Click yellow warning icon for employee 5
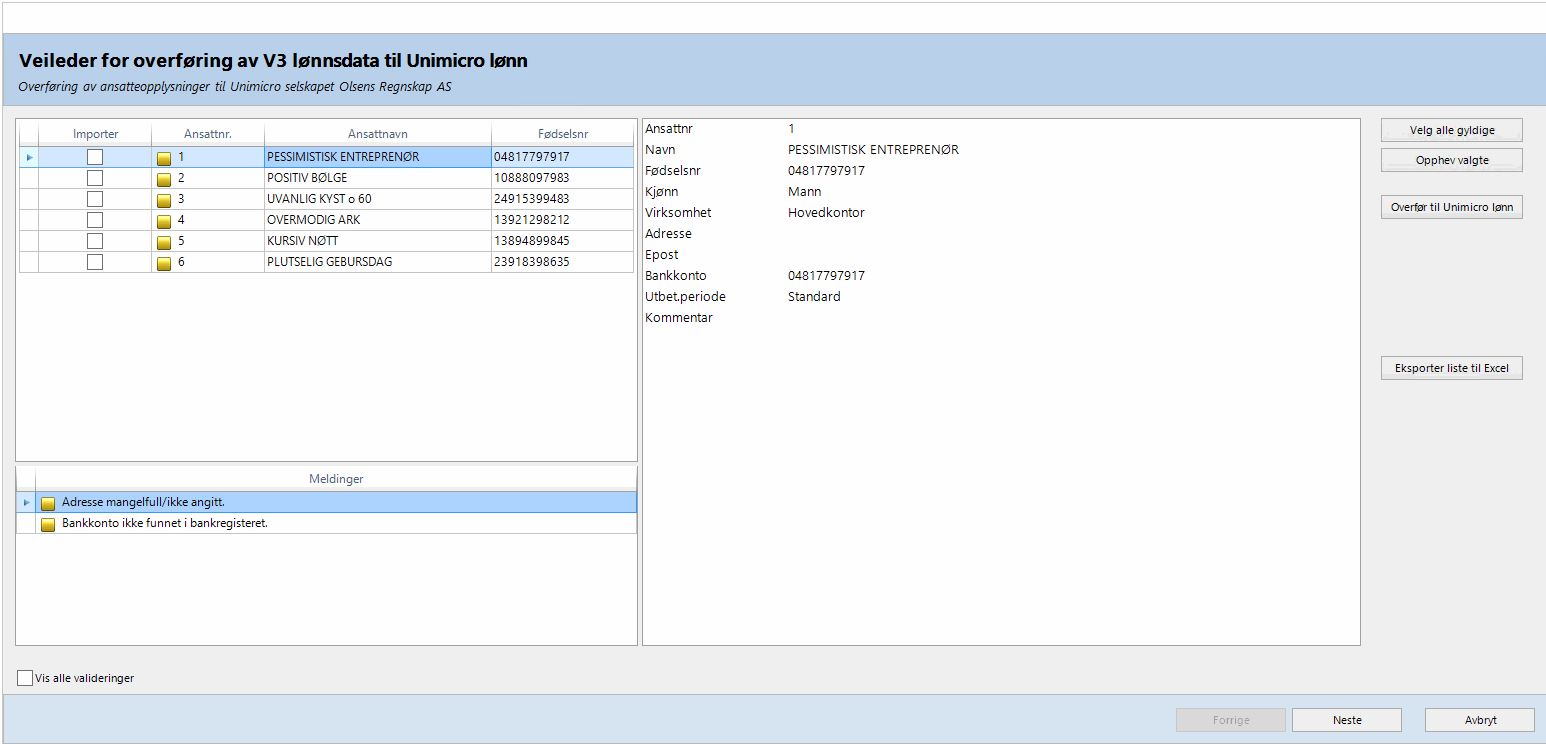 (164, 241)
